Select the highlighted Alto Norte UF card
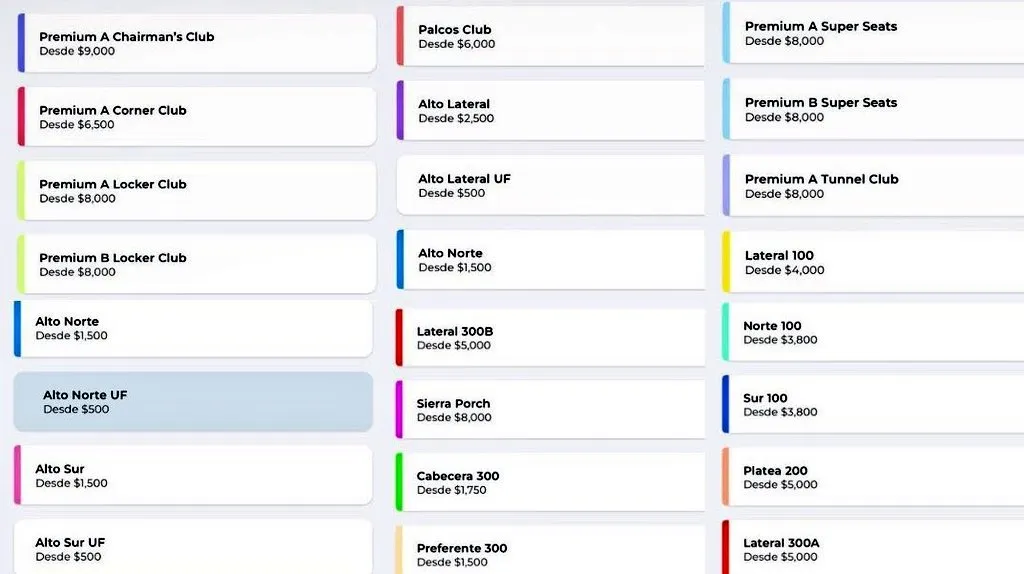The width and height of the screenshot is (1024, 574). pyautogui.click(x=193, y=402)
